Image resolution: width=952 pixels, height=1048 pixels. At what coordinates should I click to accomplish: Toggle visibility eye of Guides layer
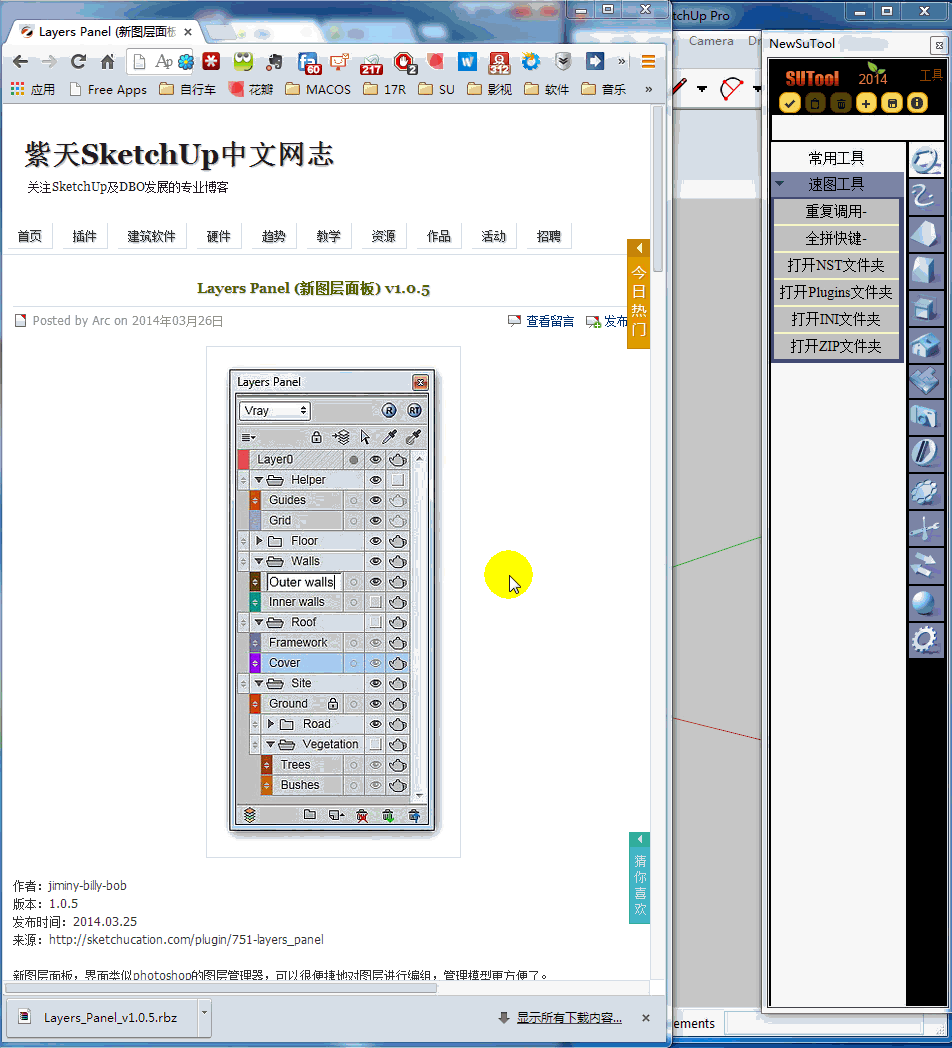(376, 500)
